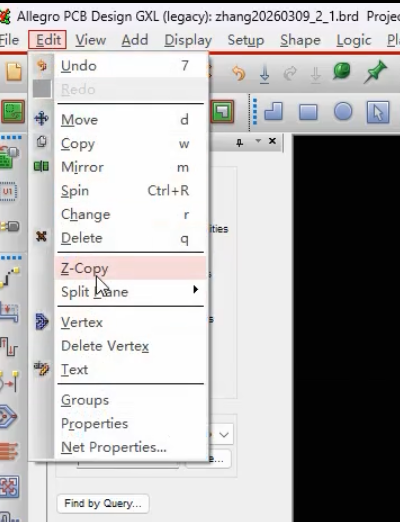
Task: Click the blue down-arrow toolbar icon
Action: pyautogui.click(x=264, y=74)
